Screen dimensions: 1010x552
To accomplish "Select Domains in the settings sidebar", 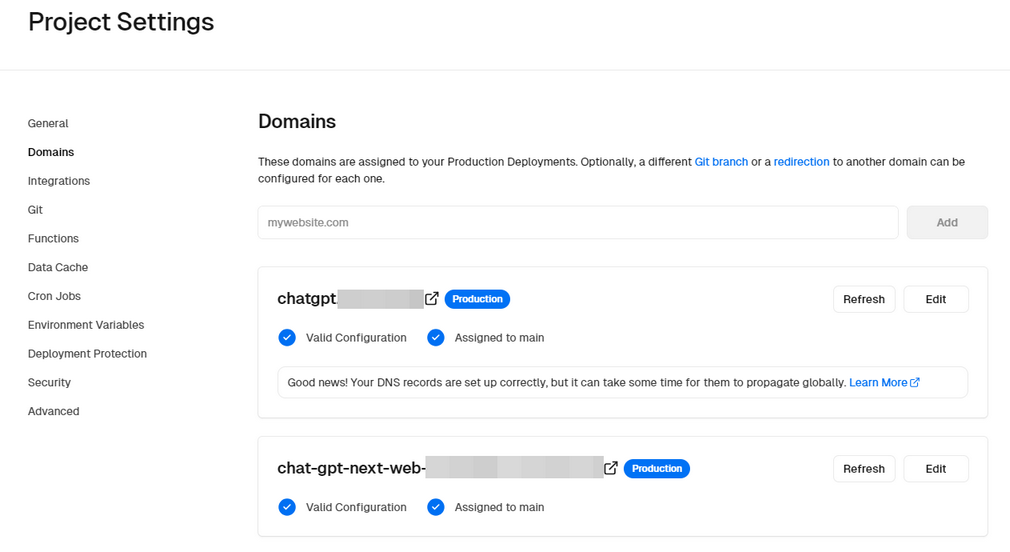I will (x=51, y=152).
